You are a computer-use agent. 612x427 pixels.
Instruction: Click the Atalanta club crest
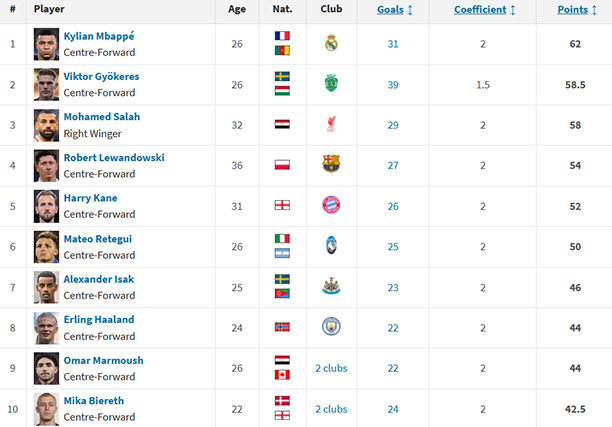point(332,246)
